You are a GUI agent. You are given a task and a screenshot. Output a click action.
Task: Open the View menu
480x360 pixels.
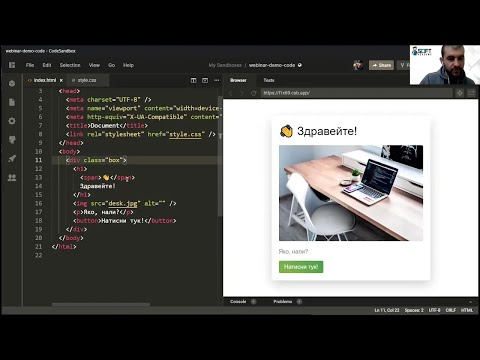(x=94, y=65)
